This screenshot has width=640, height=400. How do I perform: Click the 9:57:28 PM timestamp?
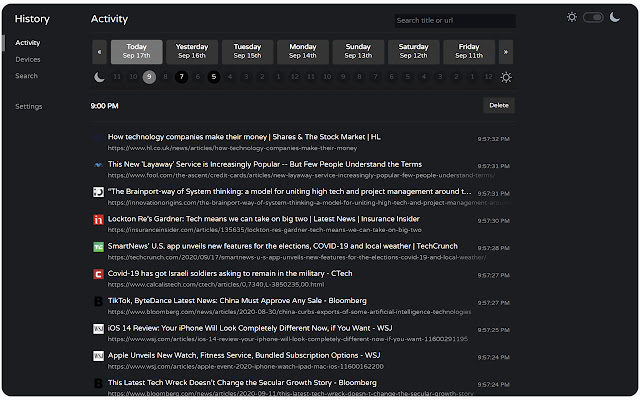(x=493, y=248)
